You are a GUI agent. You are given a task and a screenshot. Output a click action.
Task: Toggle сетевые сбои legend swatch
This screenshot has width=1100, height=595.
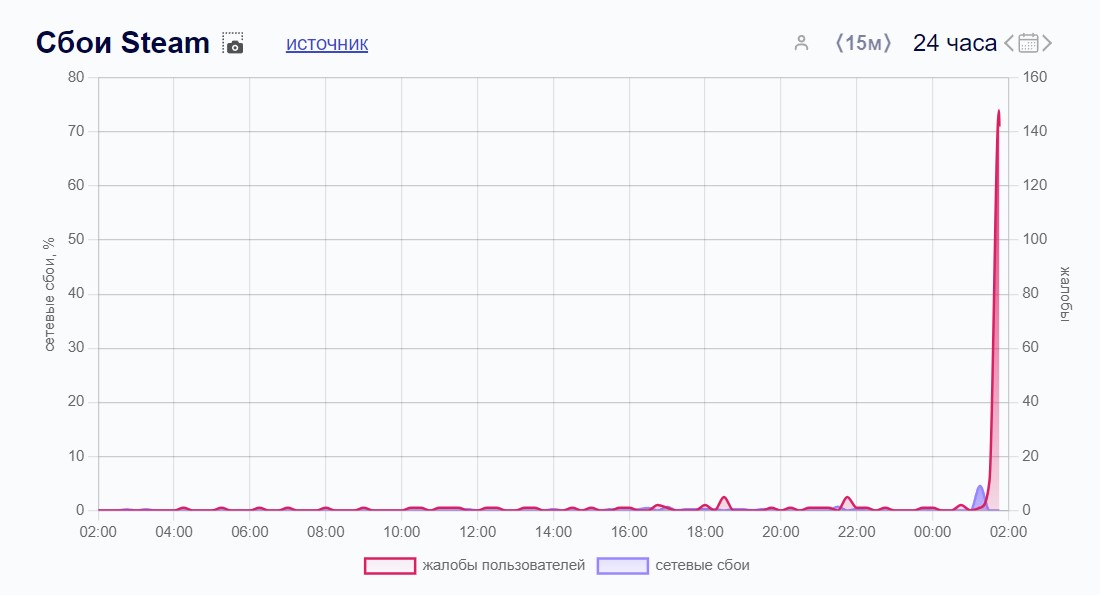[x=622, y=566]
